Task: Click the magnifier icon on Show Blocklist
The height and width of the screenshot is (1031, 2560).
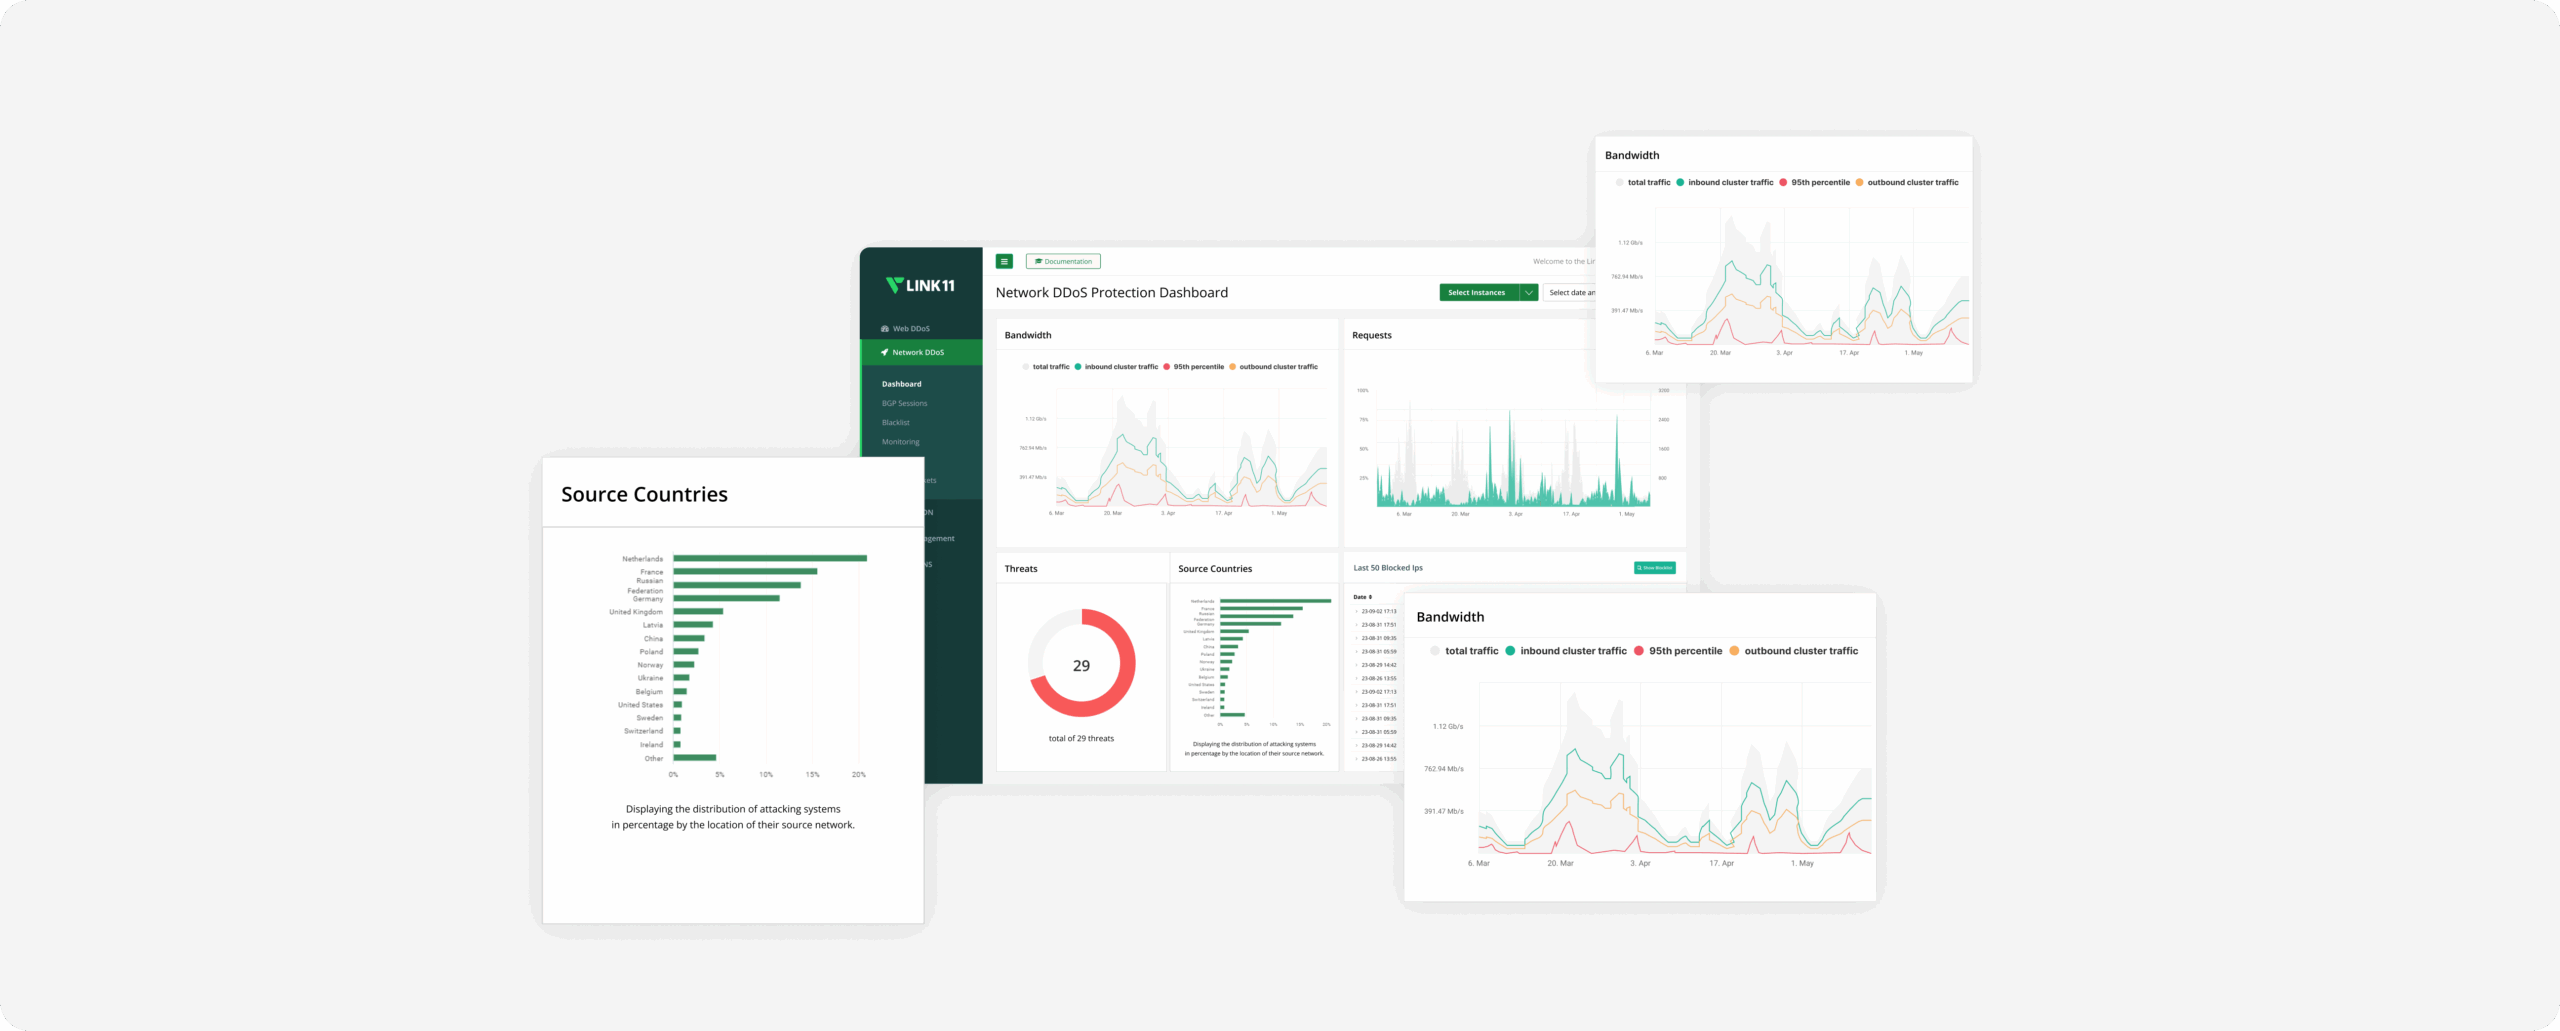Action: [1639, 568]
